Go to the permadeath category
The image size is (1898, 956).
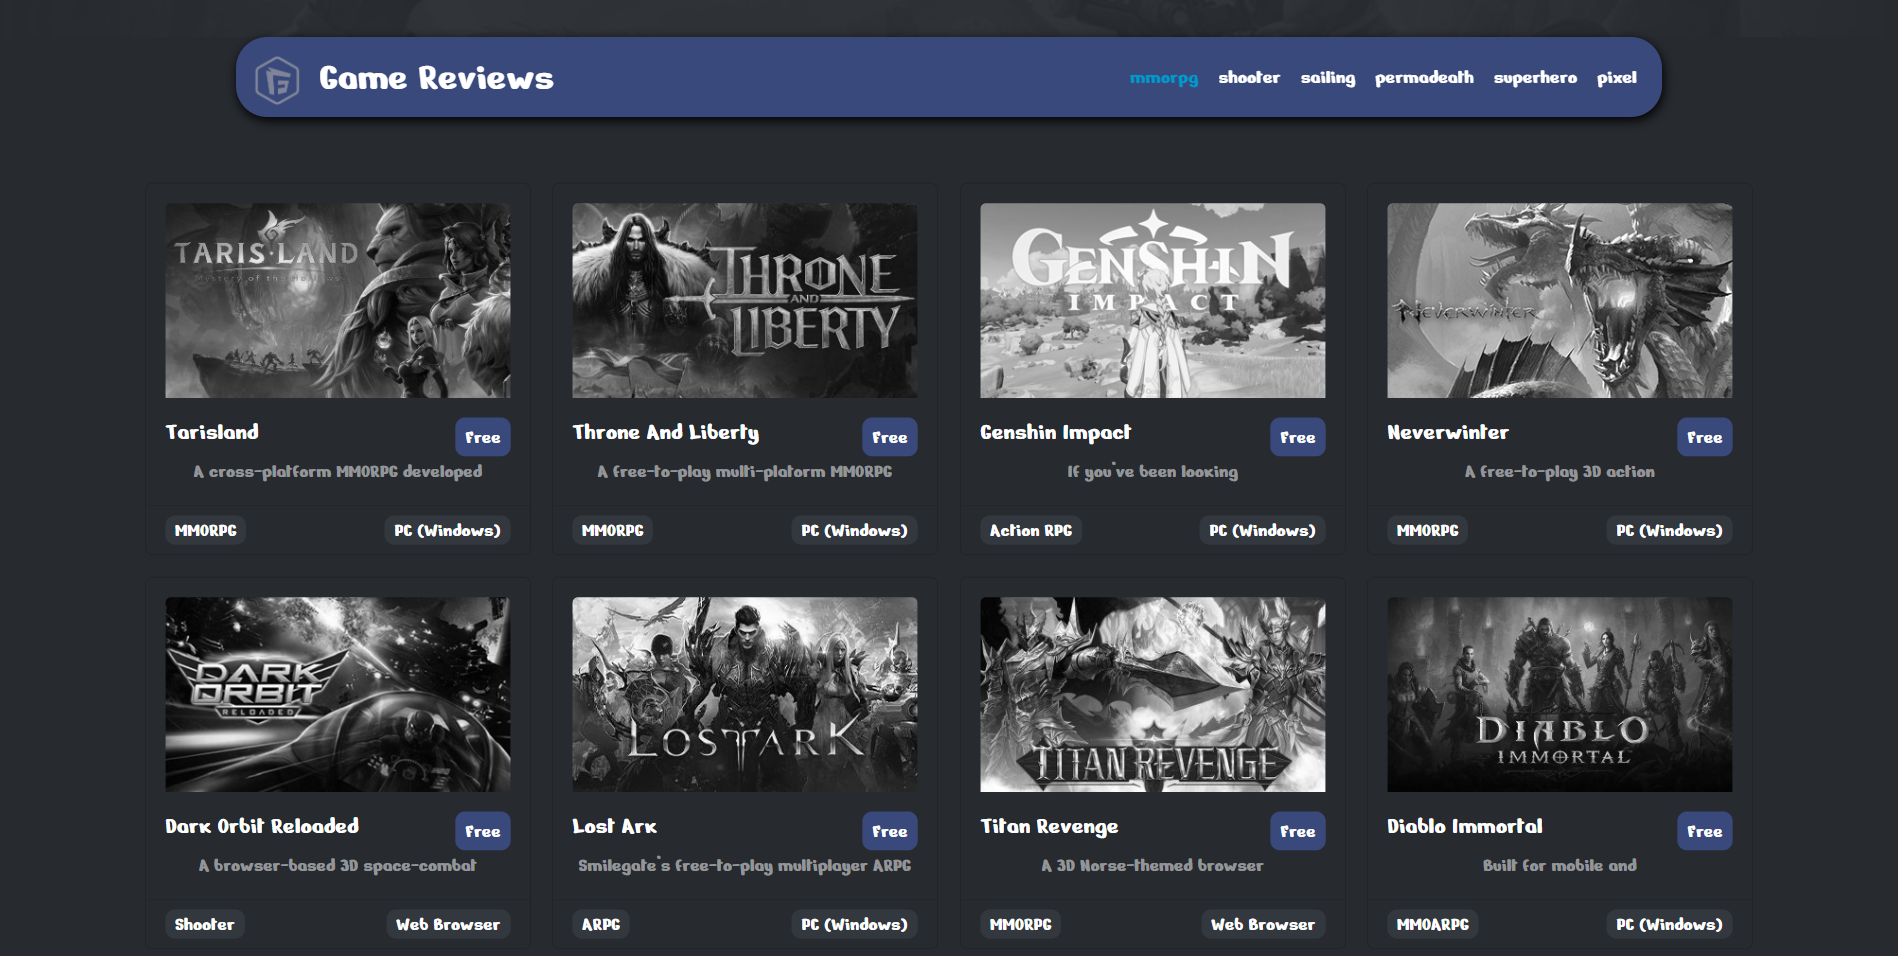[1424, 77]
